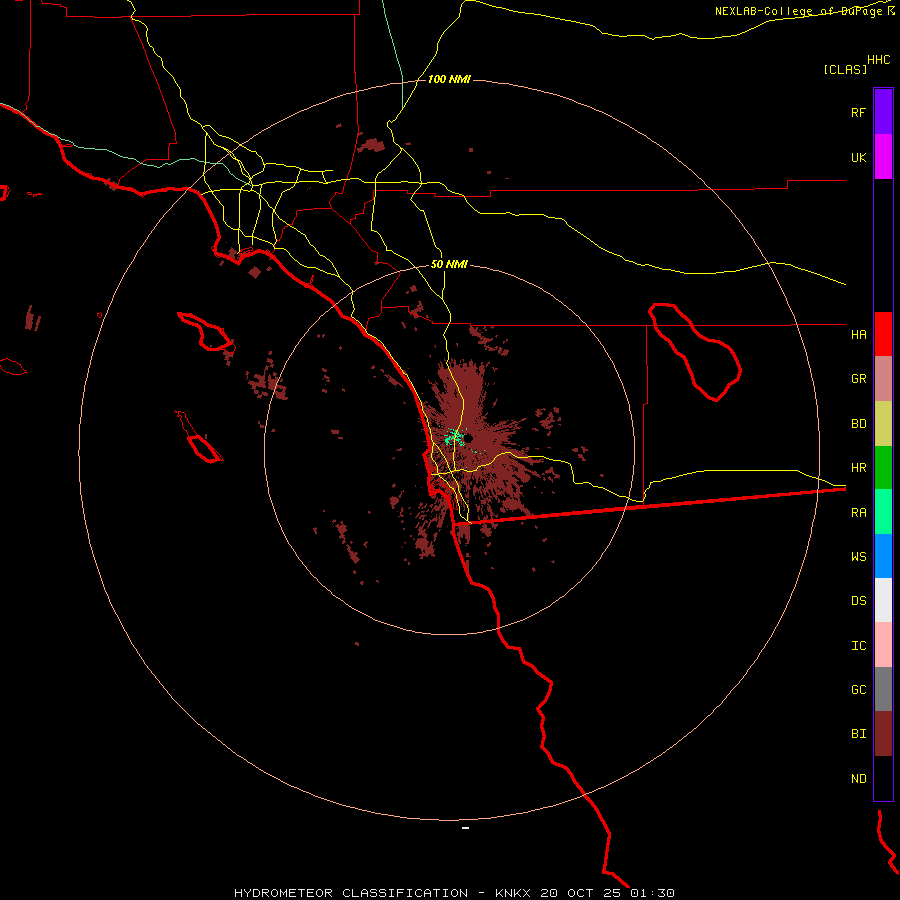Screen dimensions: 900x900
Task: Click the HR legend label
Action: click(x=858, y=468)
